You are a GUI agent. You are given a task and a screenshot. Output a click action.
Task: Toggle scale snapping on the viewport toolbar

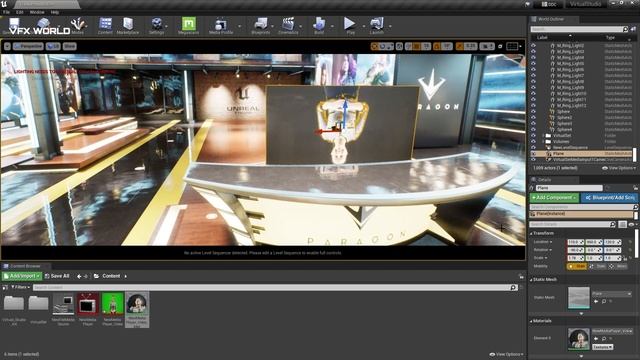pos(460,47)
